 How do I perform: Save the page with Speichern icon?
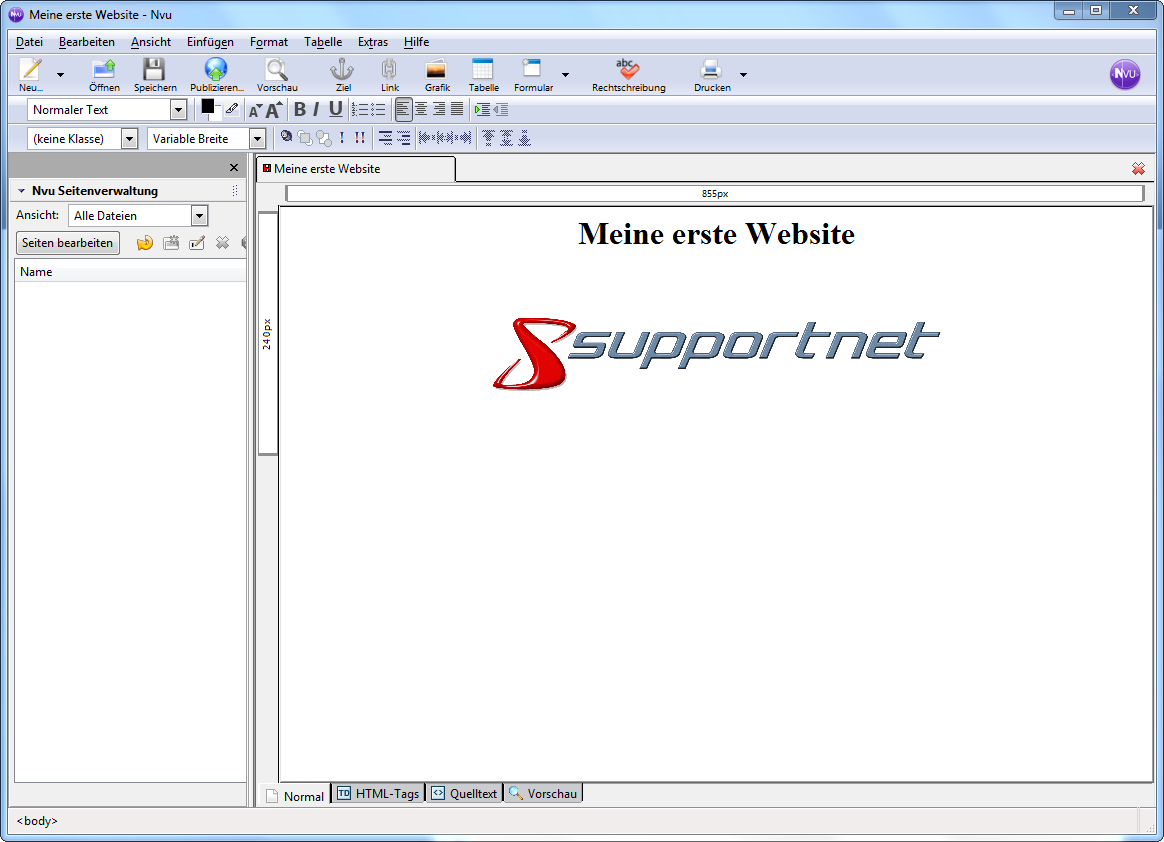[x=154, y=74]
